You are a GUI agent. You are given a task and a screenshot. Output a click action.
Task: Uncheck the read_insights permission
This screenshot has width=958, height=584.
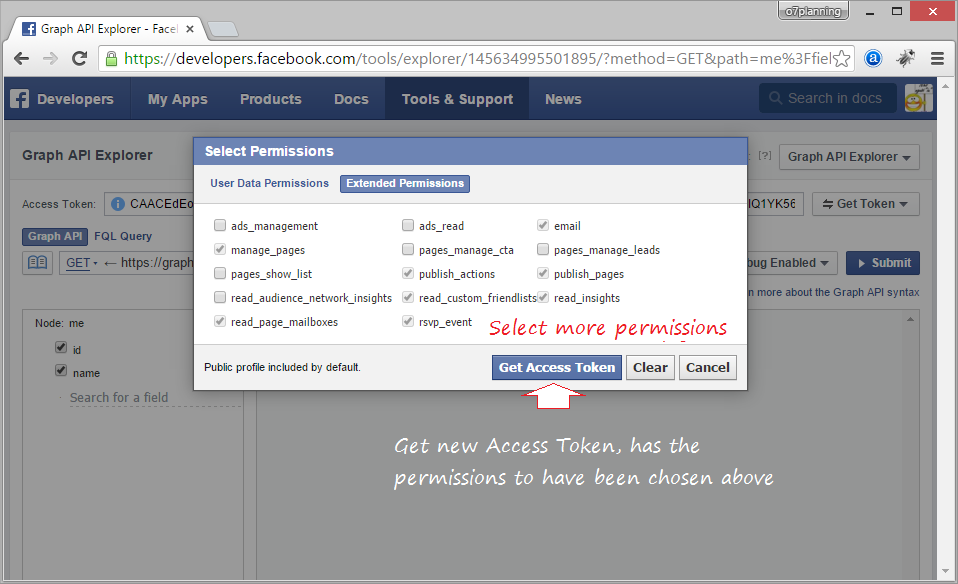[543, 297]
